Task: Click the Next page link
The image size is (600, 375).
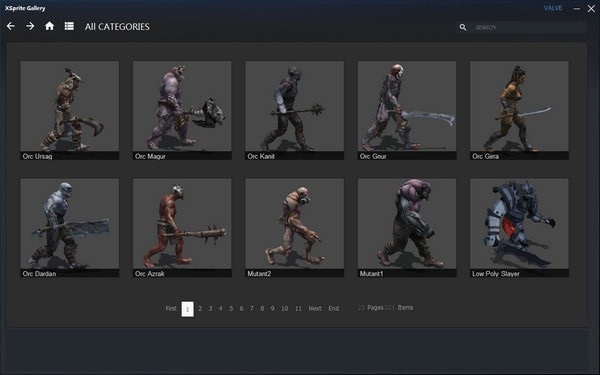Action: pos(315,308)
